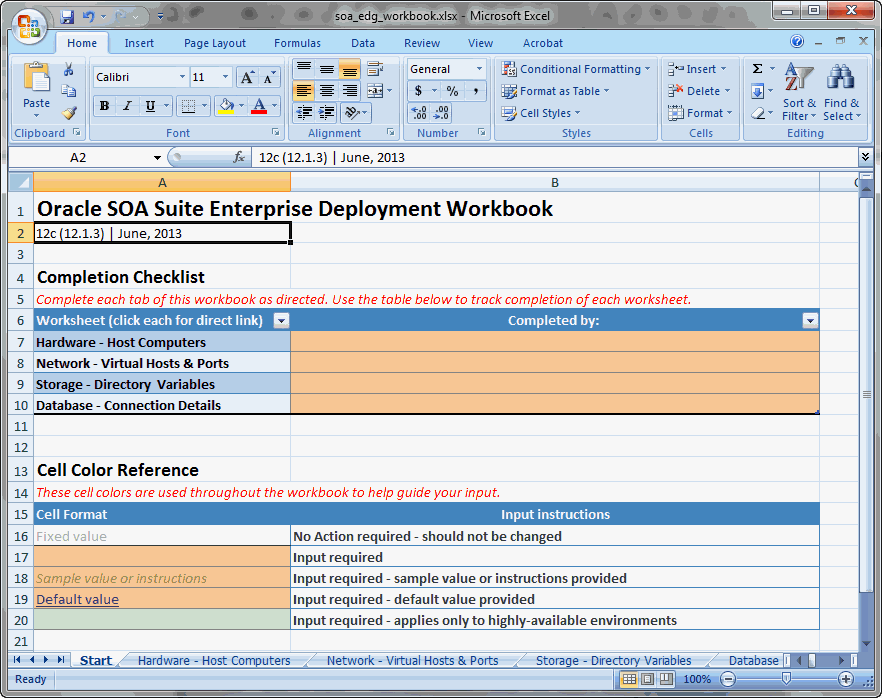Viewport: 882px width, 698px height.
Task: Click Select All corner box
Action: point(21,182)
